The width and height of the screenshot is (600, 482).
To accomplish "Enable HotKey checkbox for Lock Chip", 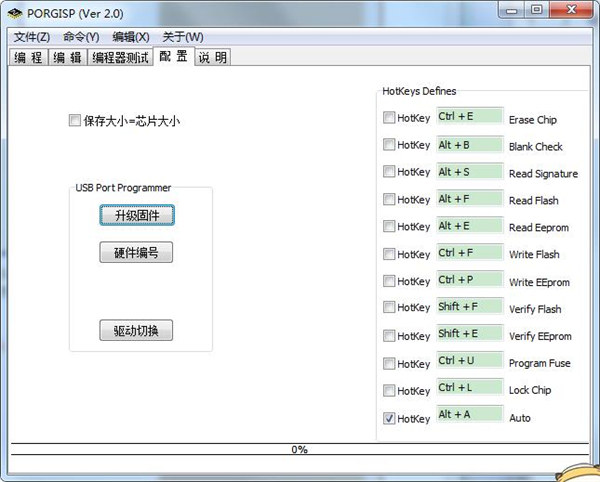I will [389, 391].
